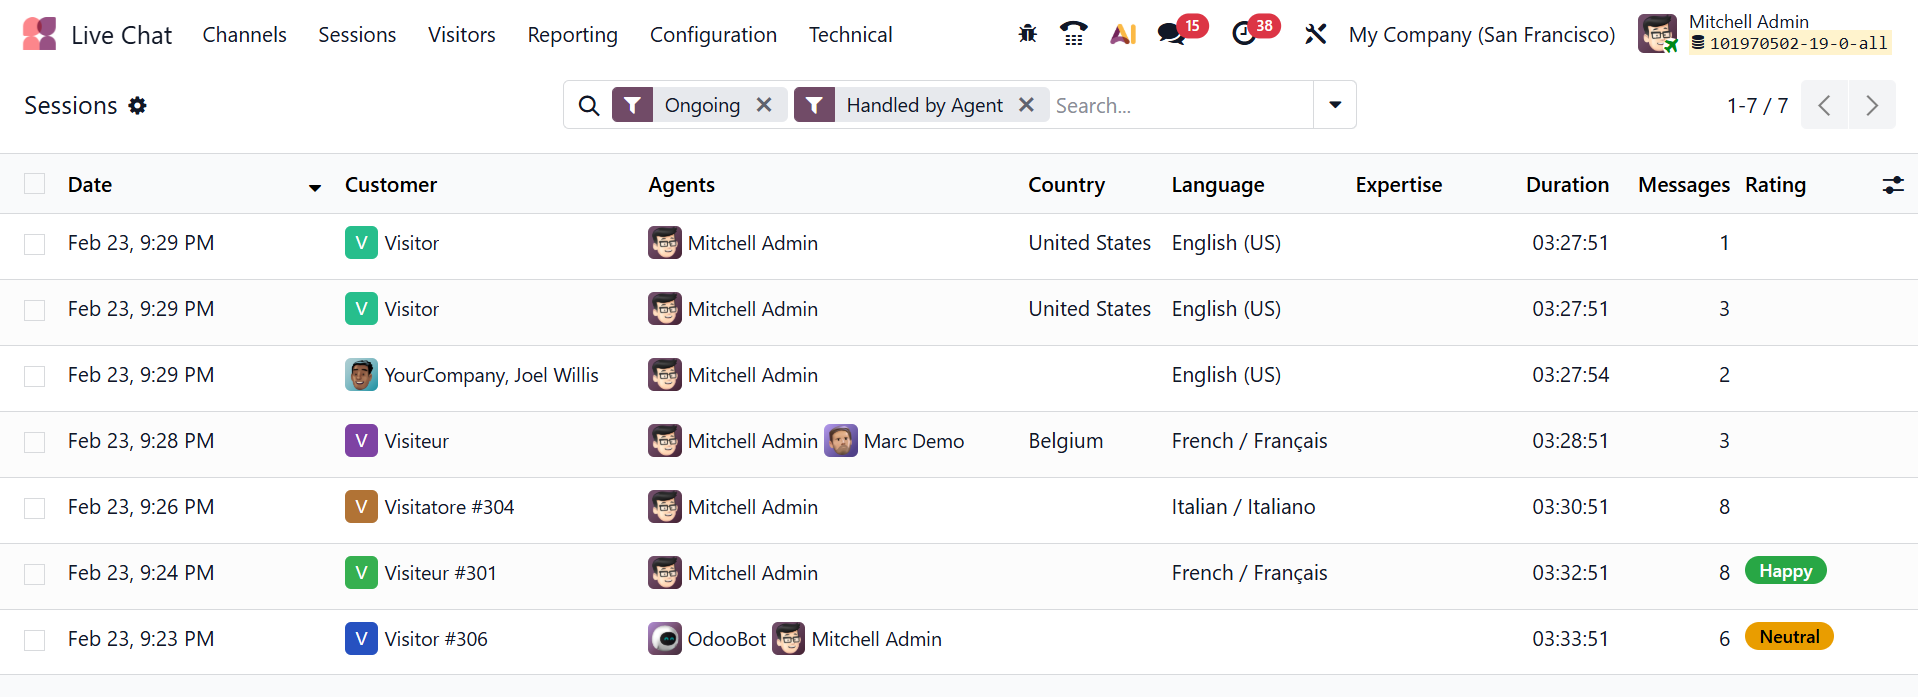Go to the next page of sessions
The image size is (1918, 697).
point(1872,105)
